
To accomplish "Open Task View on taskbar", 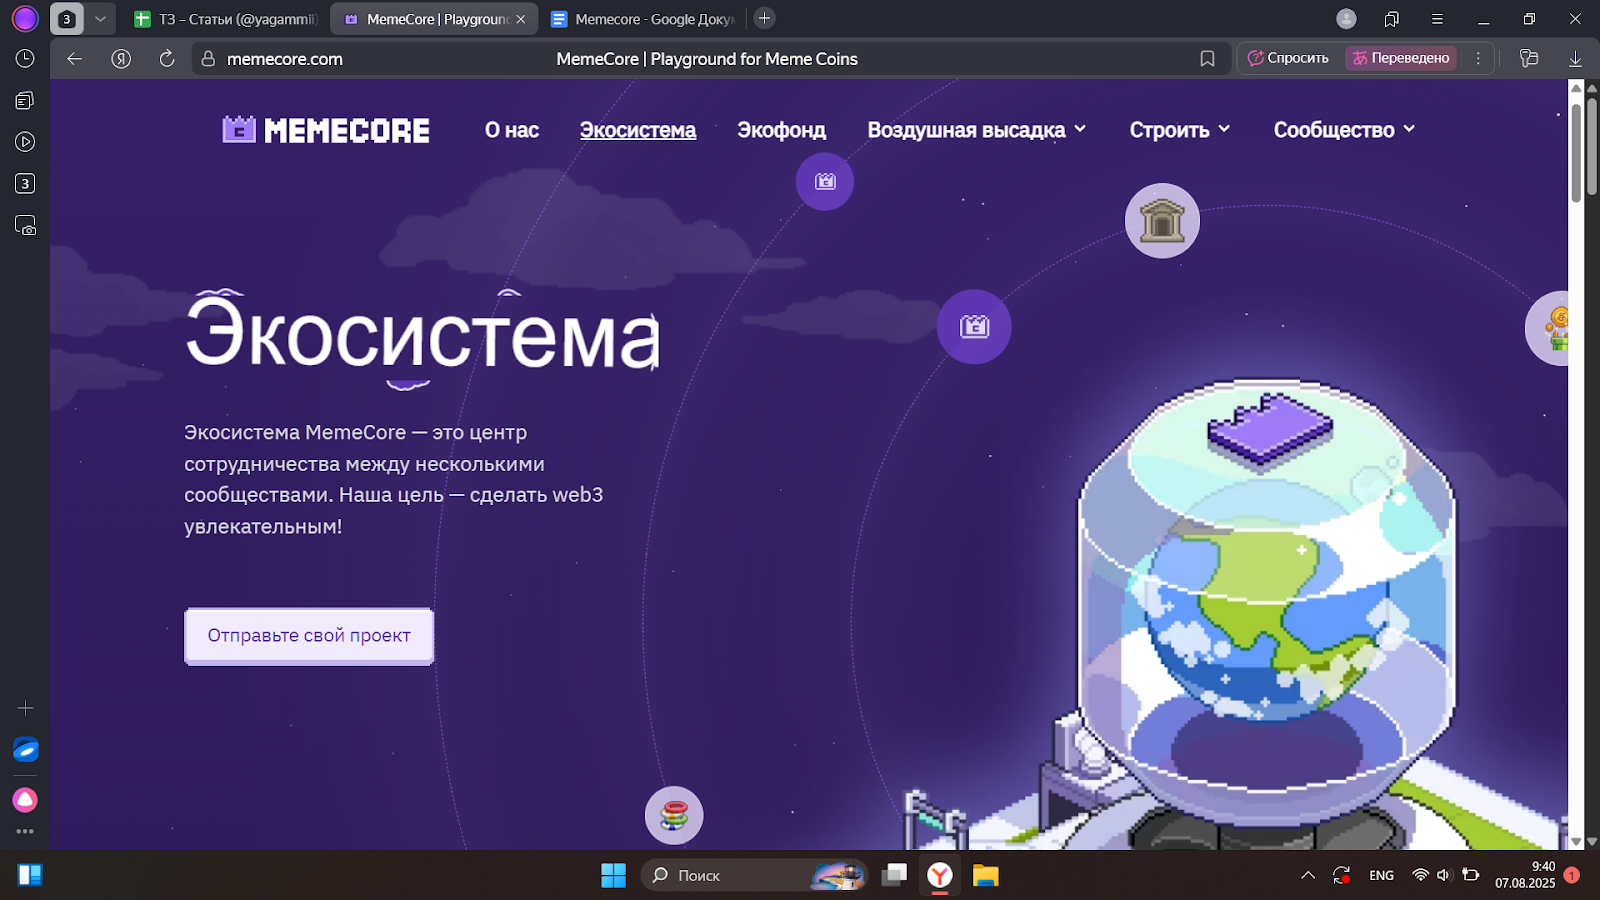I will (x=894, y=876).
